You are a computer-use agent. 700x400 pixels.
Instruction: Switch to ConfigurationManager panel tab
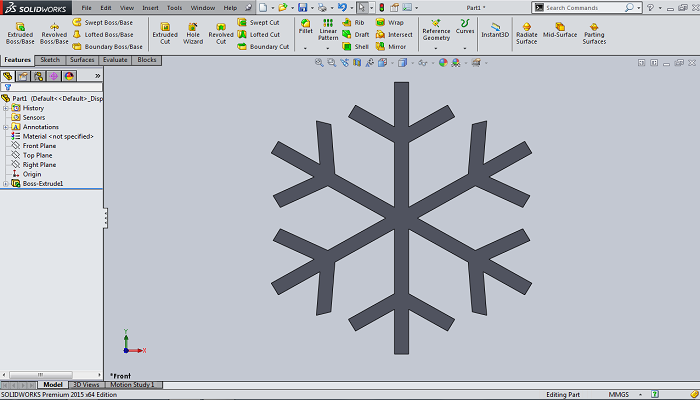coord(38,76)
